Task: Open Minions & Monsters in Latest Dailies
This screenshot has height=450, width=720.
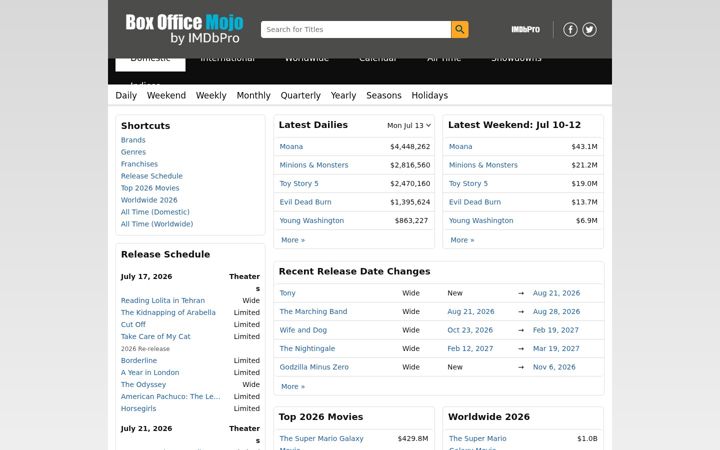Action: 314,165
